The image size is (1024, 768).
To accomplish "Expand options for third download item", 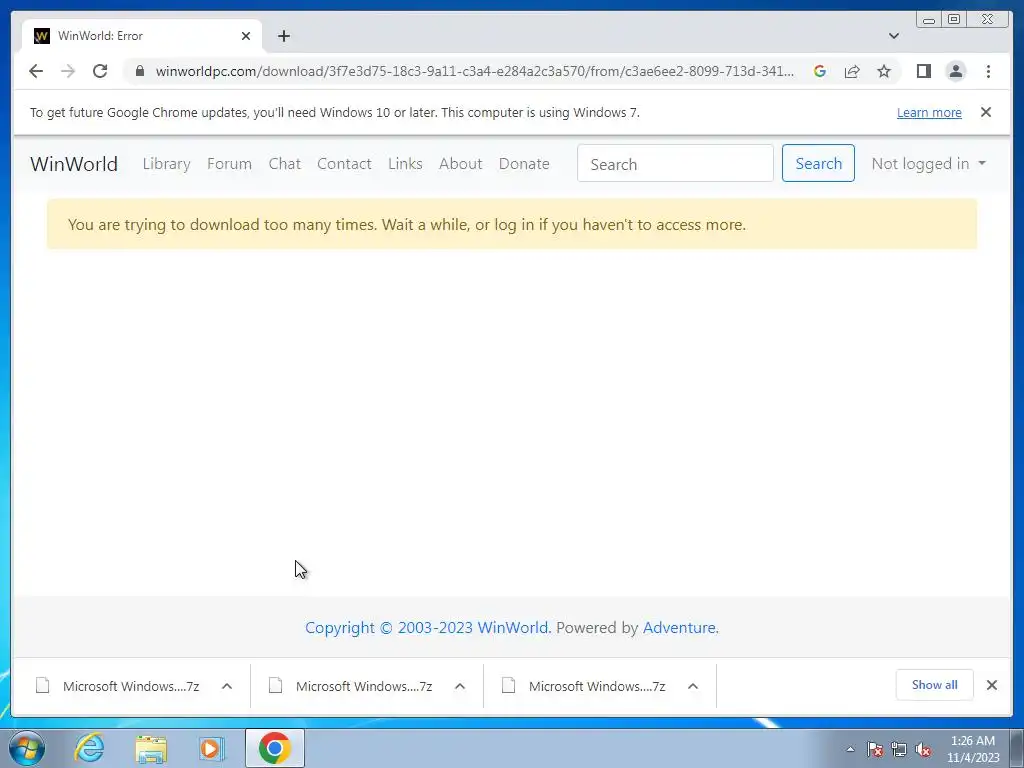I will (693, 686).
